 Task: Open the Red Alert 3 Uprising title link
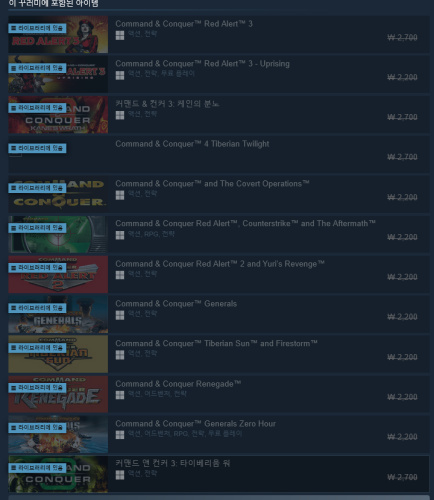[x=202, y=64]
